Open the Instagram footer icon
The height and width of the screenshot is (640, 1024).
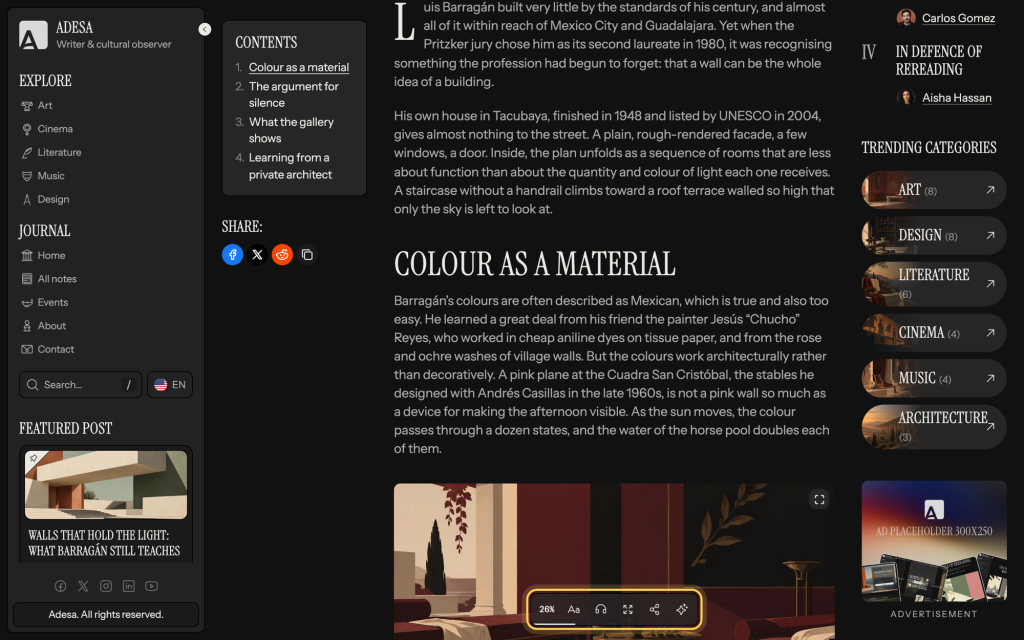[x=106, y=586]
